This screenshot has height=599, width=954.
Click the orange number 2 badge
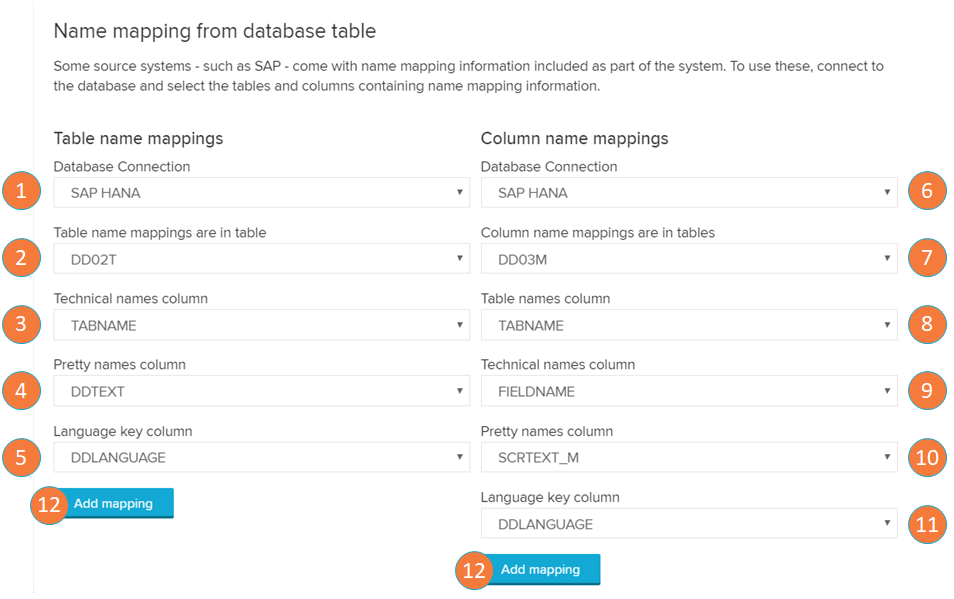[22, 258]
